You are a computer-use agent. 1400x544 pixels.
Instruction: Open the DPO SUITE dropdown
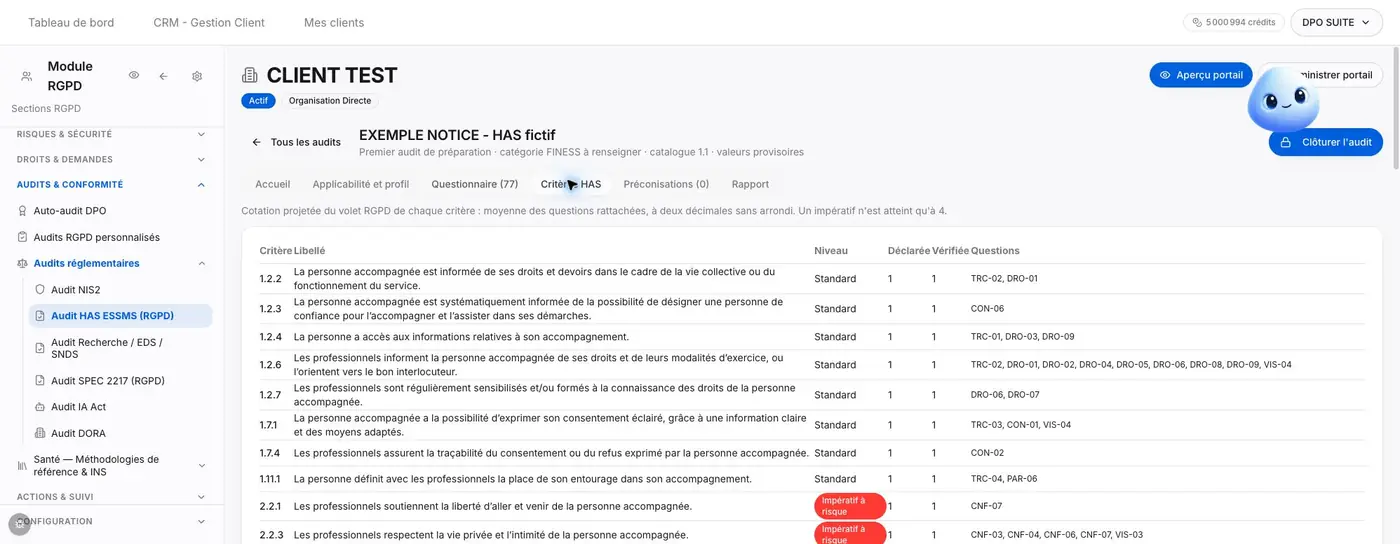(1336, 22)
